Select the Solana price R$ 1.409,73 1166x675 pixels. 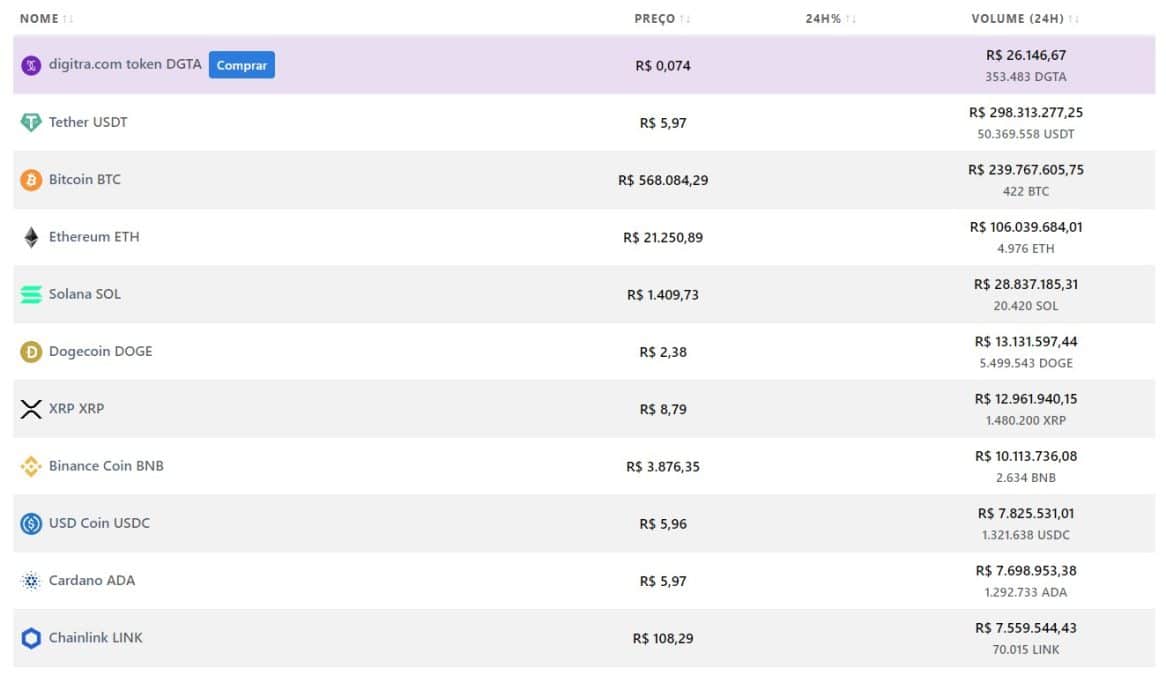coord(663,294)
